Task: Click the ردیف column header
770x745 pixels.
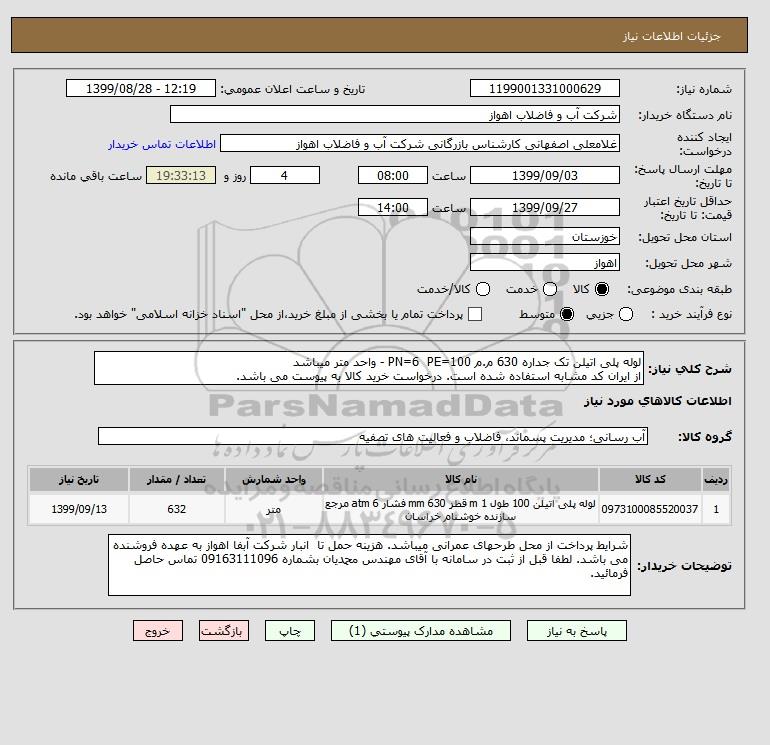Action: pos(716,479)
